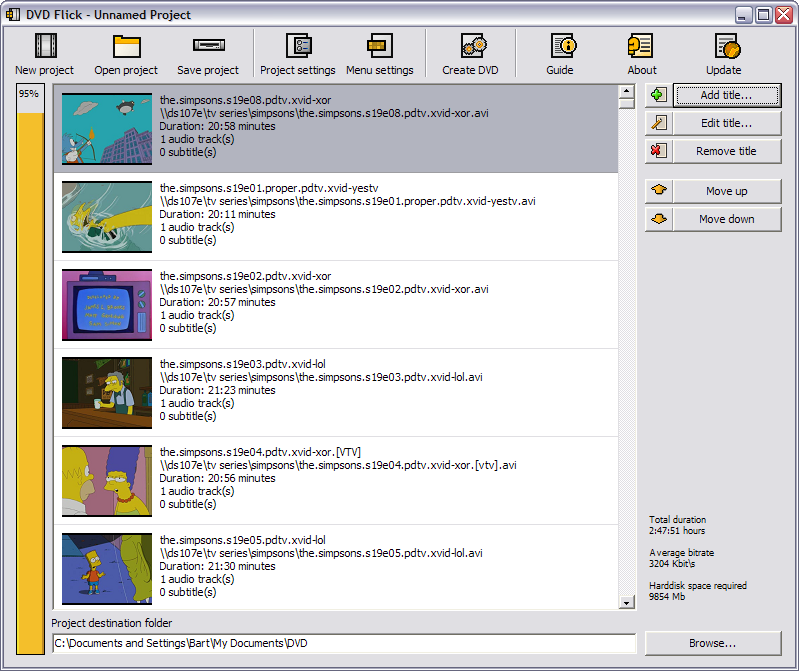This screenshot has height=671, width=799.
Task: Click the Guide toolbar label
Action: coord(560,70)
